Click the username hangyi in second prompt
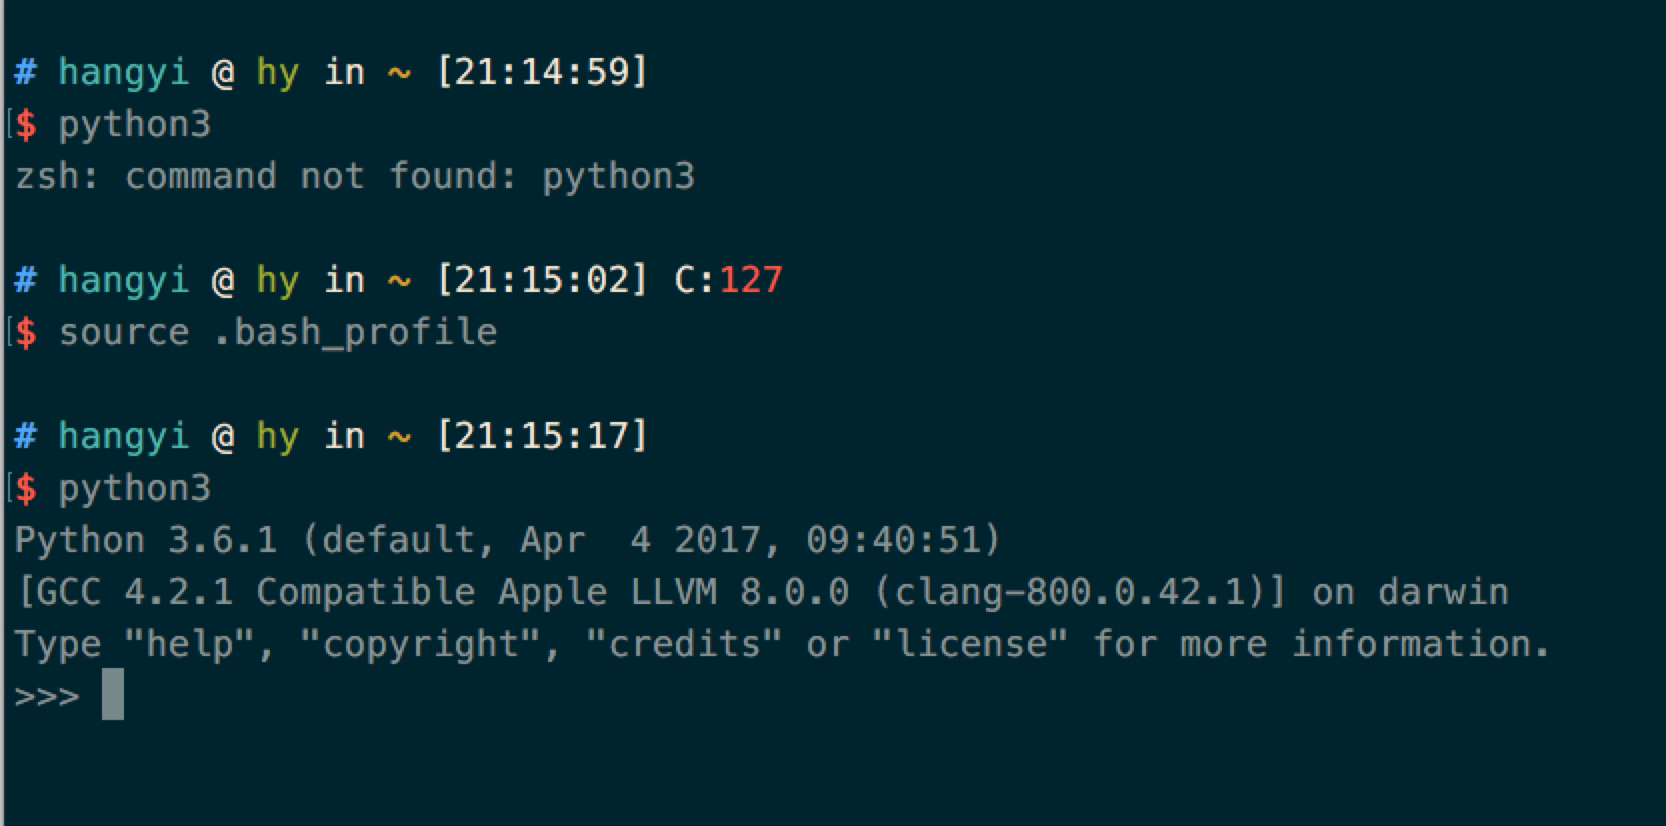This screenshot has width=1666, height=826. [x=124, y=281]
